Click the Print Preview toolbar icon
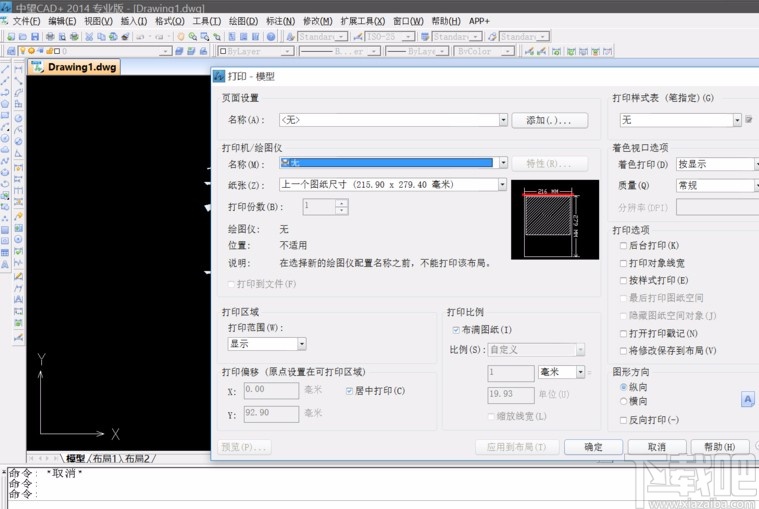The image size is (759, 509). [x=62, y=36]
